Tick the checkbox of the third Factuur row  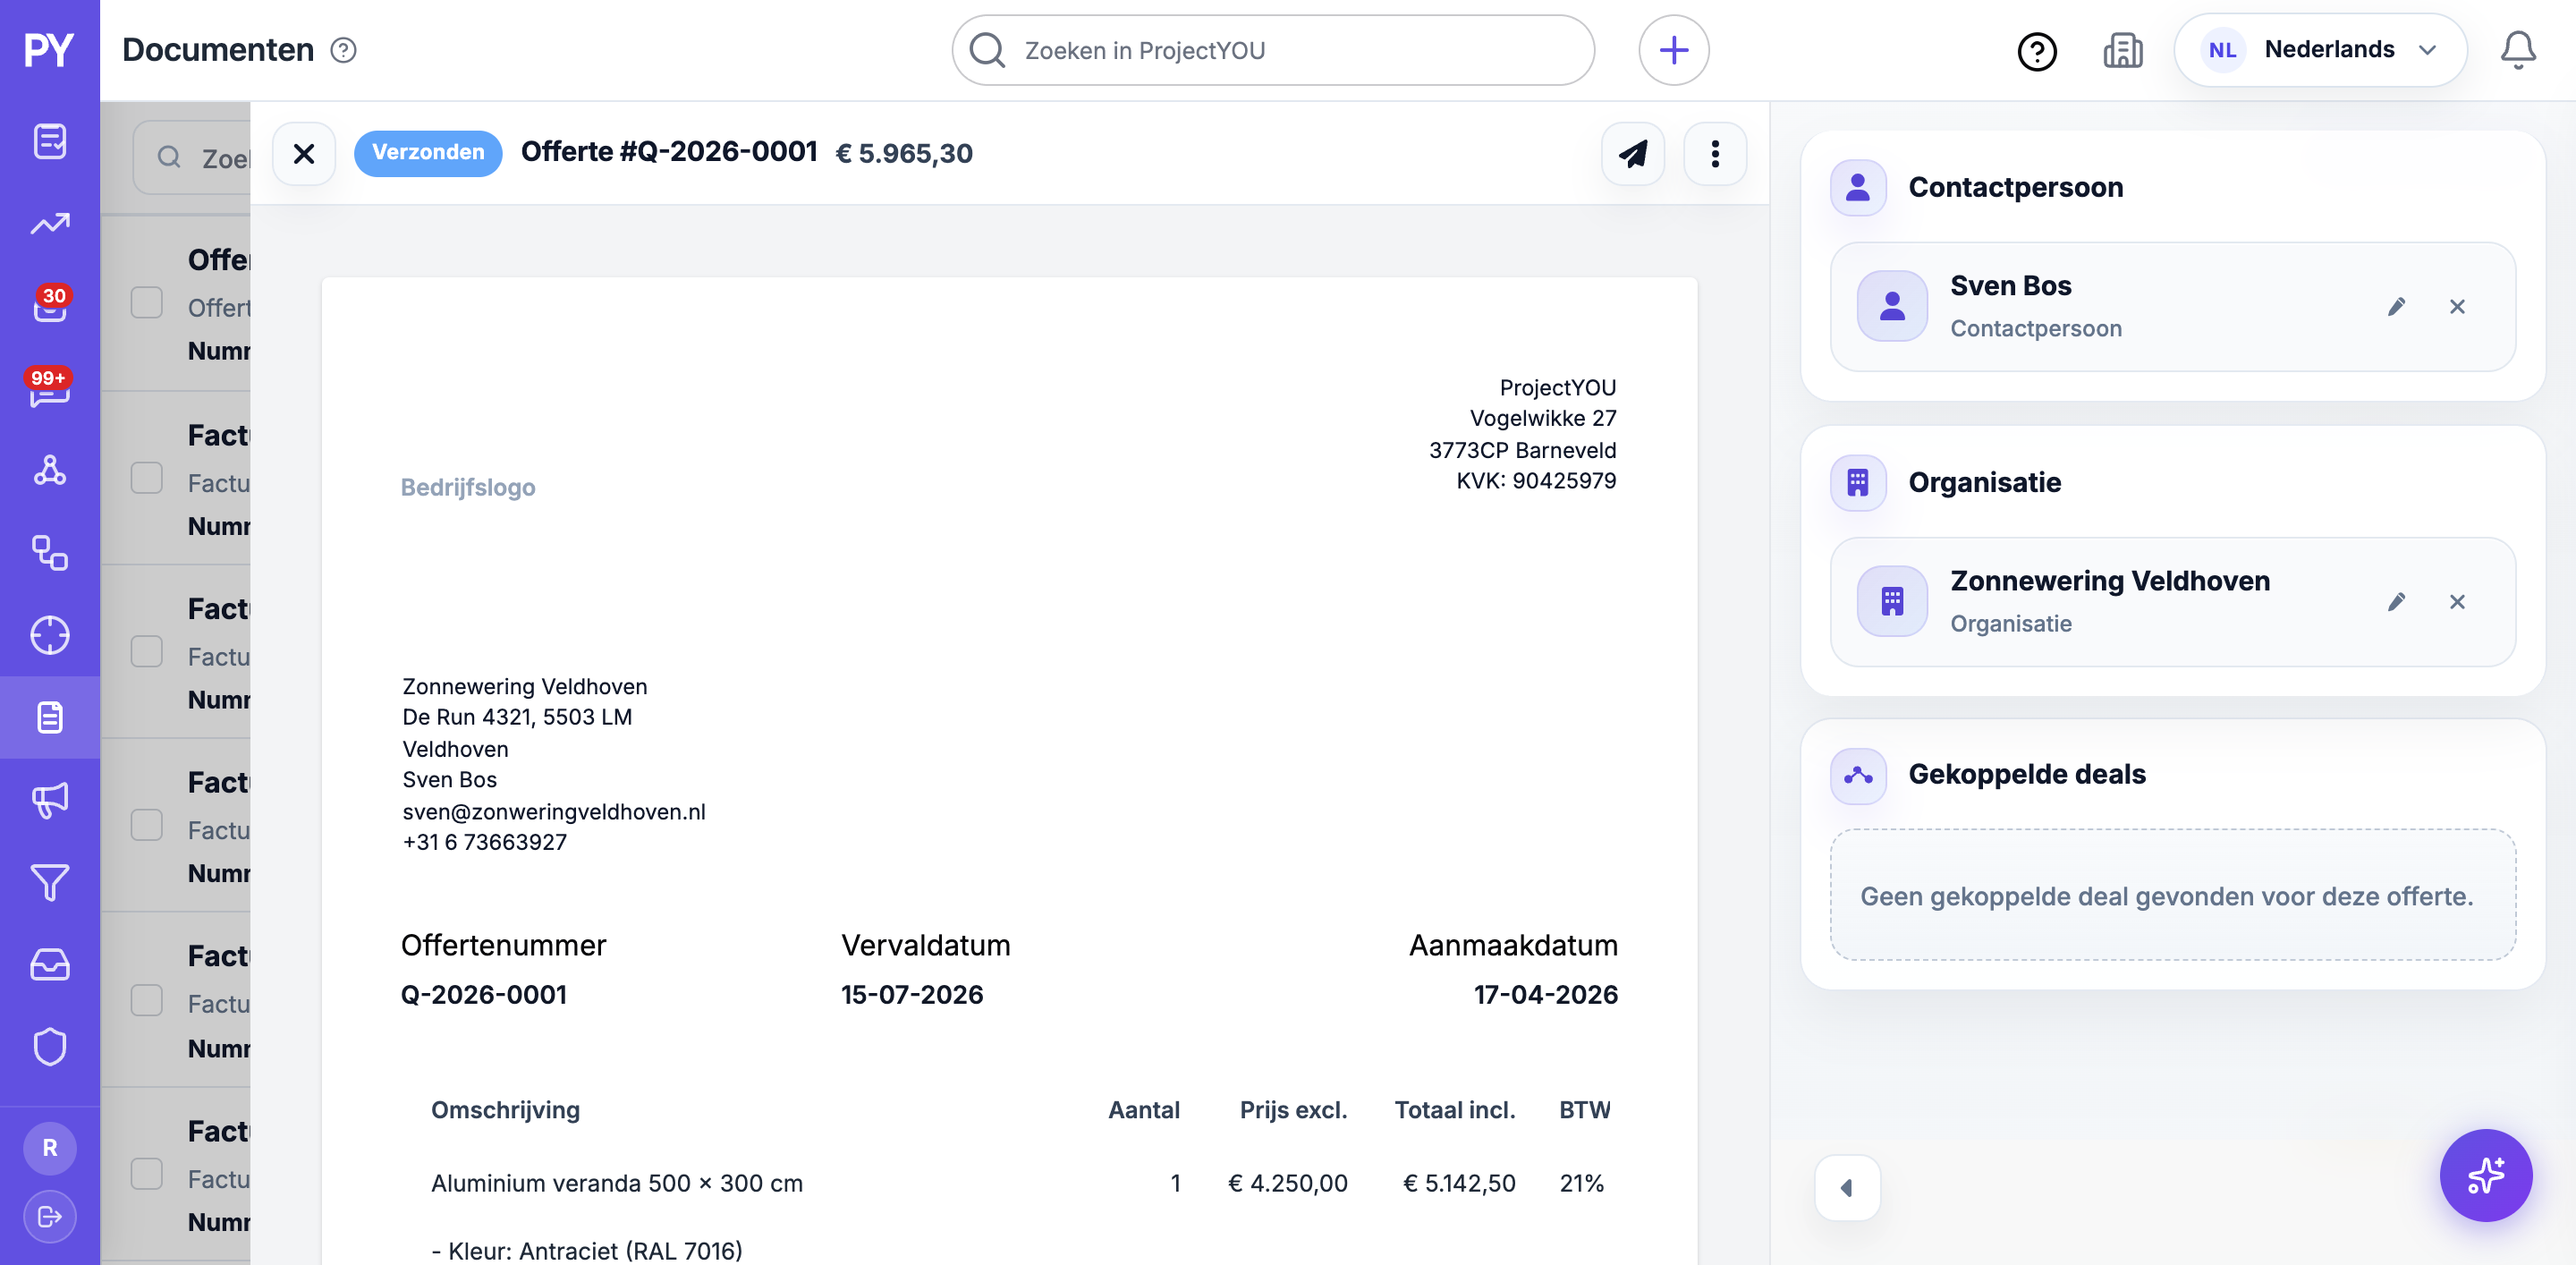(x=147, y=825)
